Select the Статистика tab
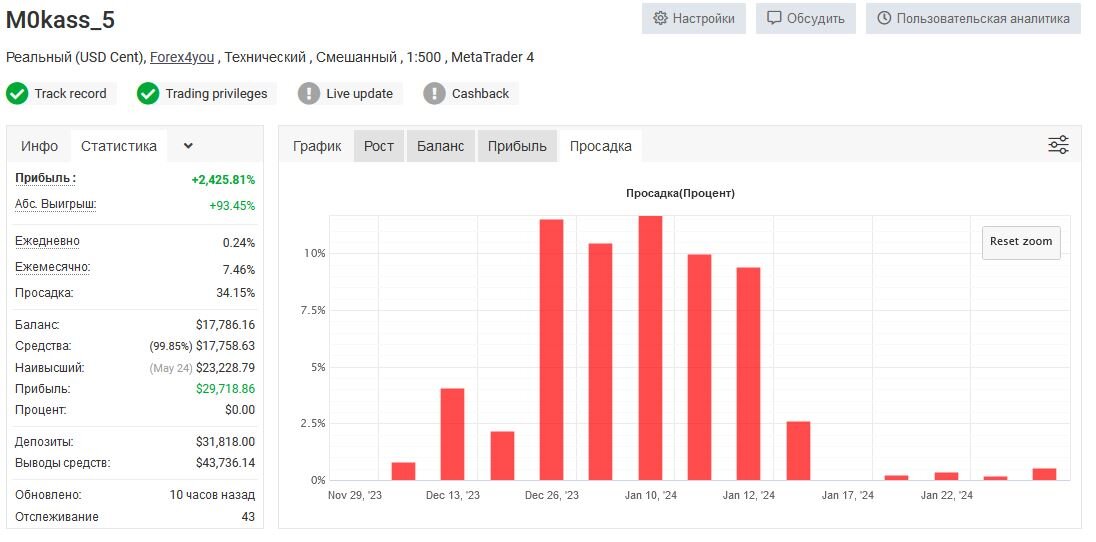The width and height of the screenshot is (1096, 542). pos(119,146)
